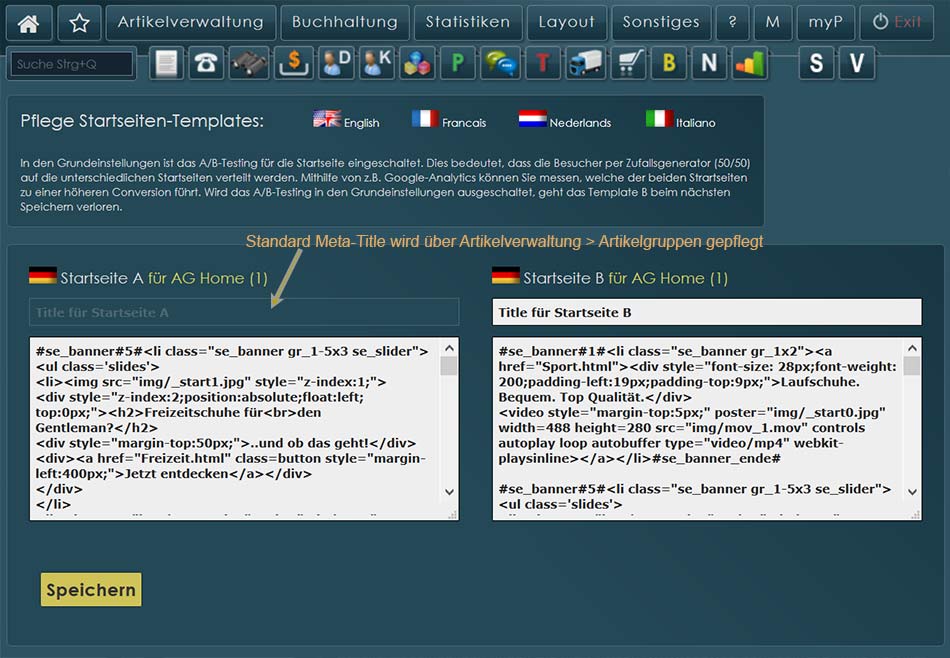Click the red T icon
Viewport: 950px width, 658px height.
[x=543, y=63]
